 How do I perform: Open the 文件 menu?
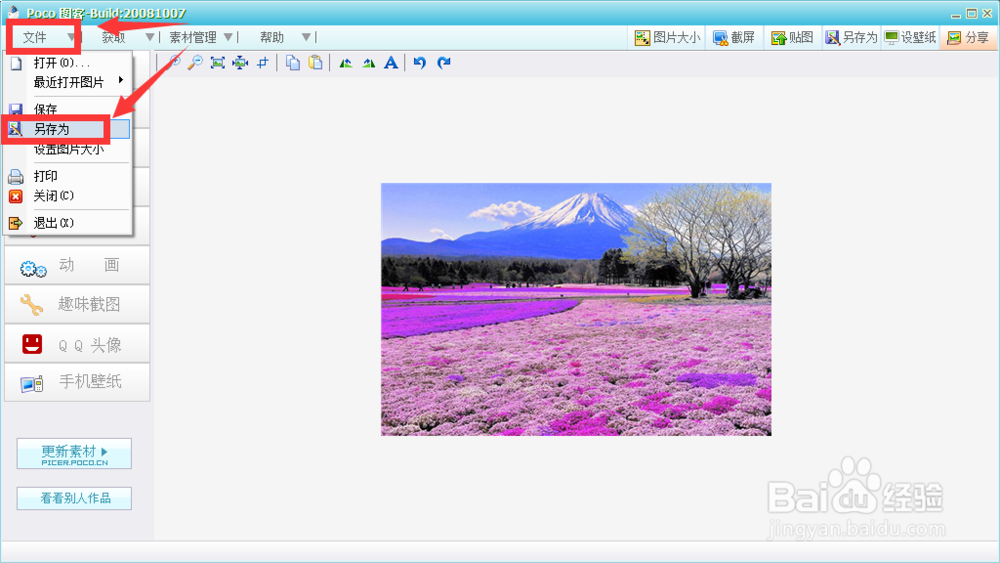coord(34,38)
